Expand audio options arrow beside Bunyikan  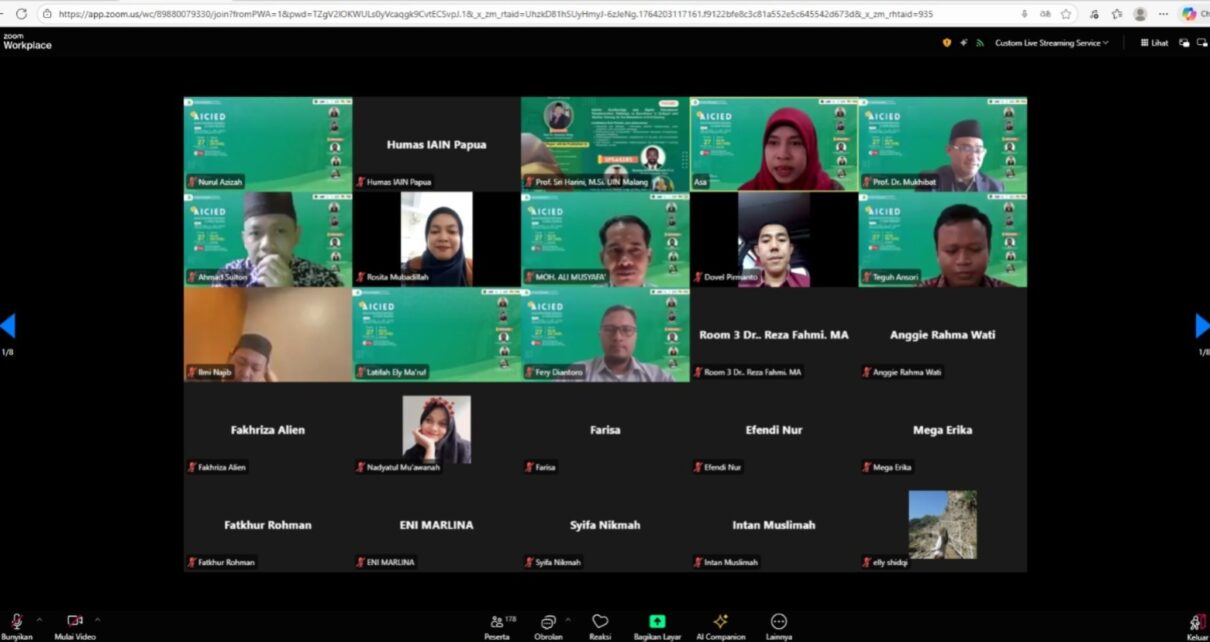[39, 620]
